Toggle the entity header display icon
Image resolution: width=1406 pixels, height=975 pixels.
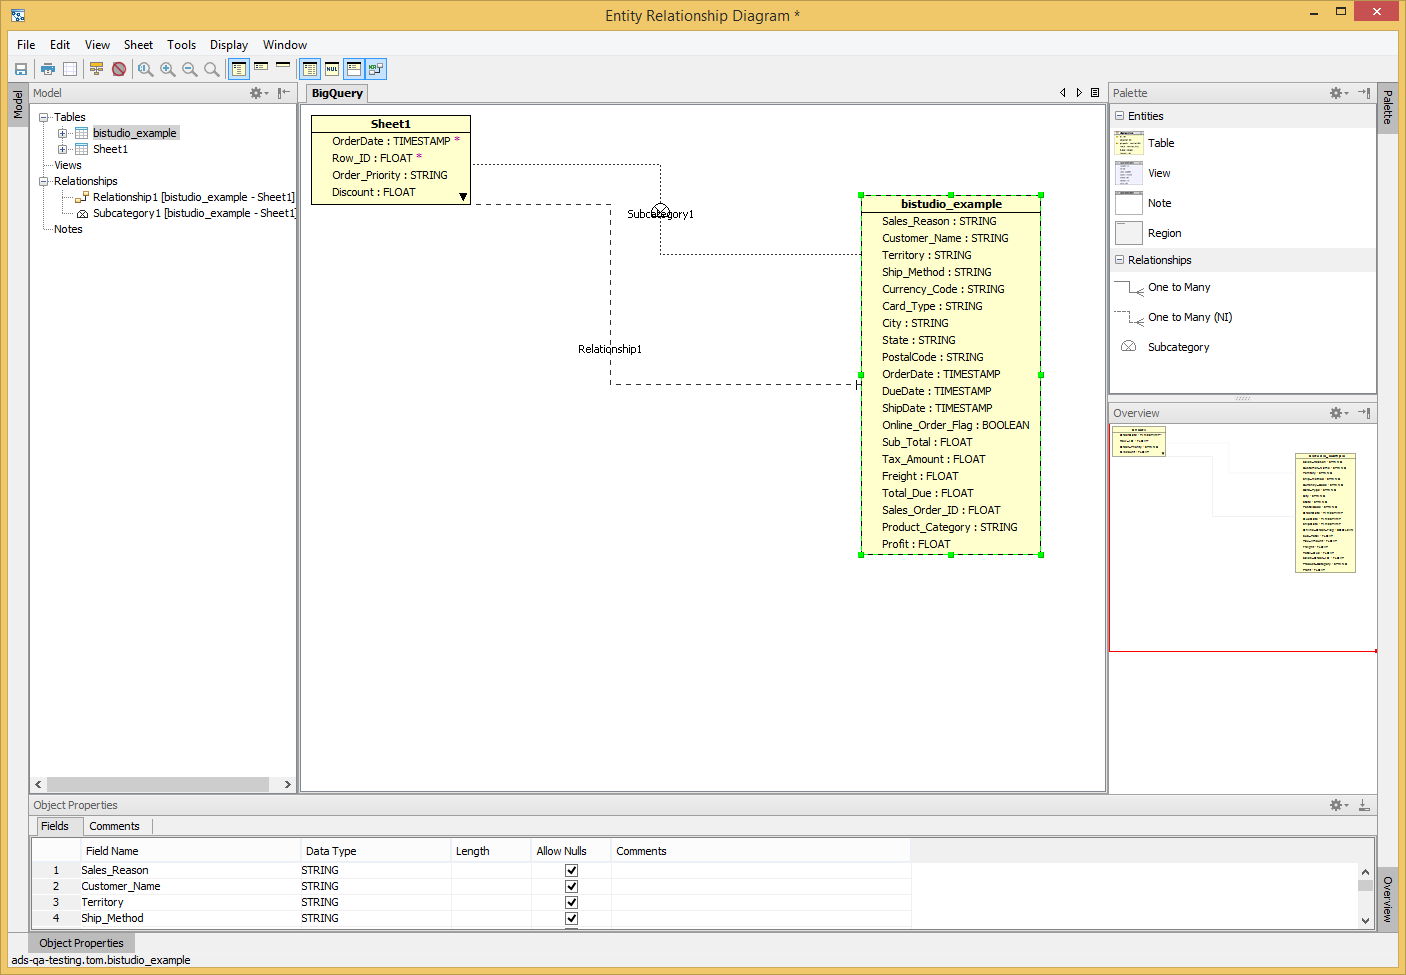(354, 69)
